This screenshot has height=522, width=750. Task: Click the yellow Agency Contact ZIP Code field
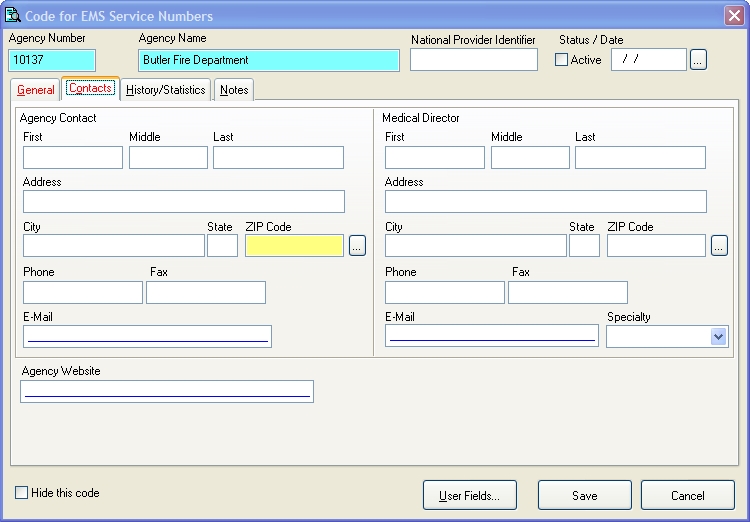[294, 245]
